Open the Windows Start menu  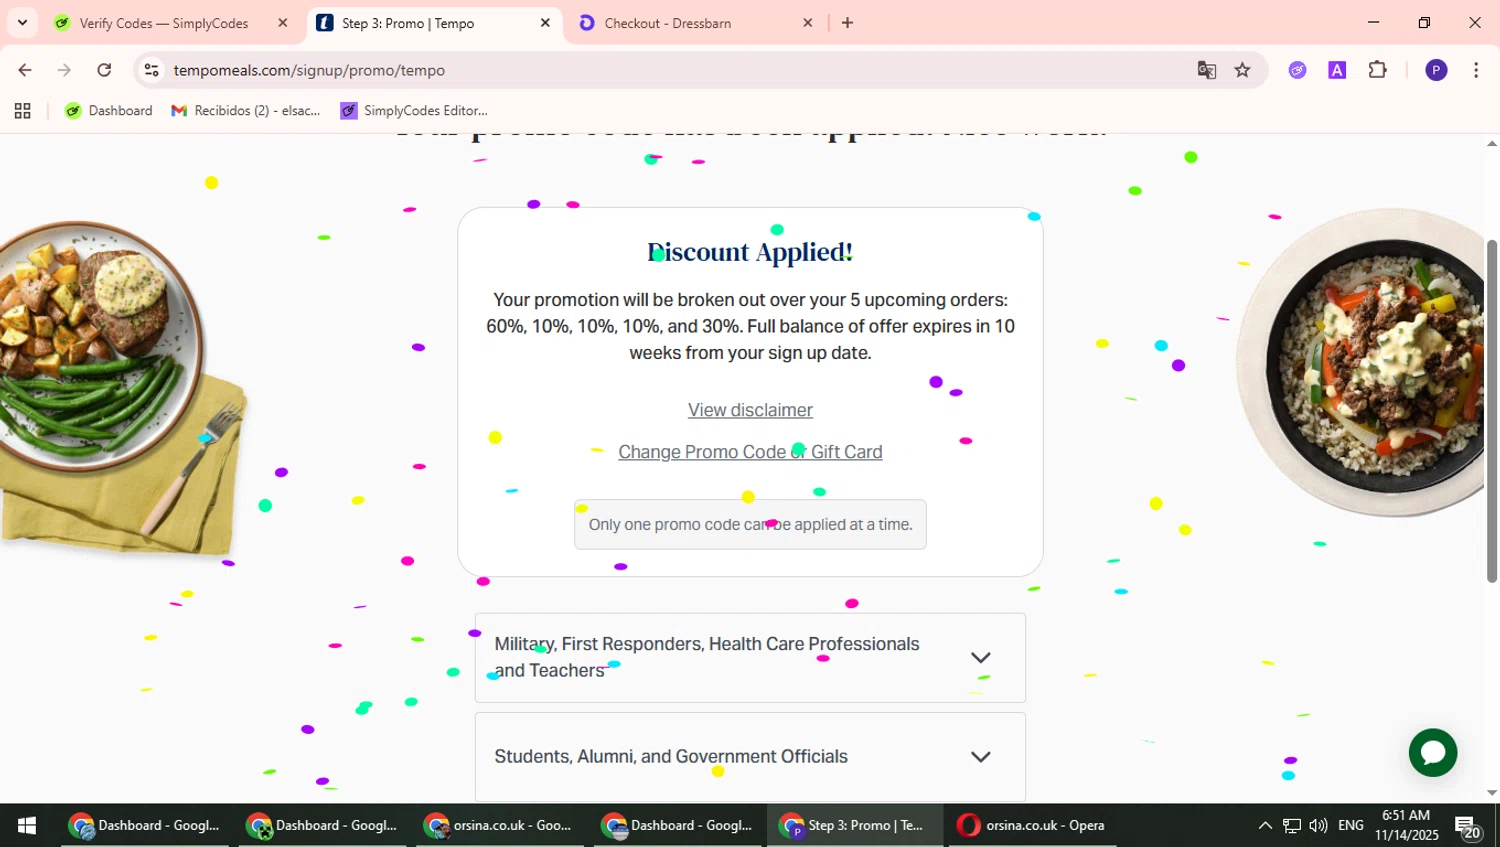pos(27,826)
